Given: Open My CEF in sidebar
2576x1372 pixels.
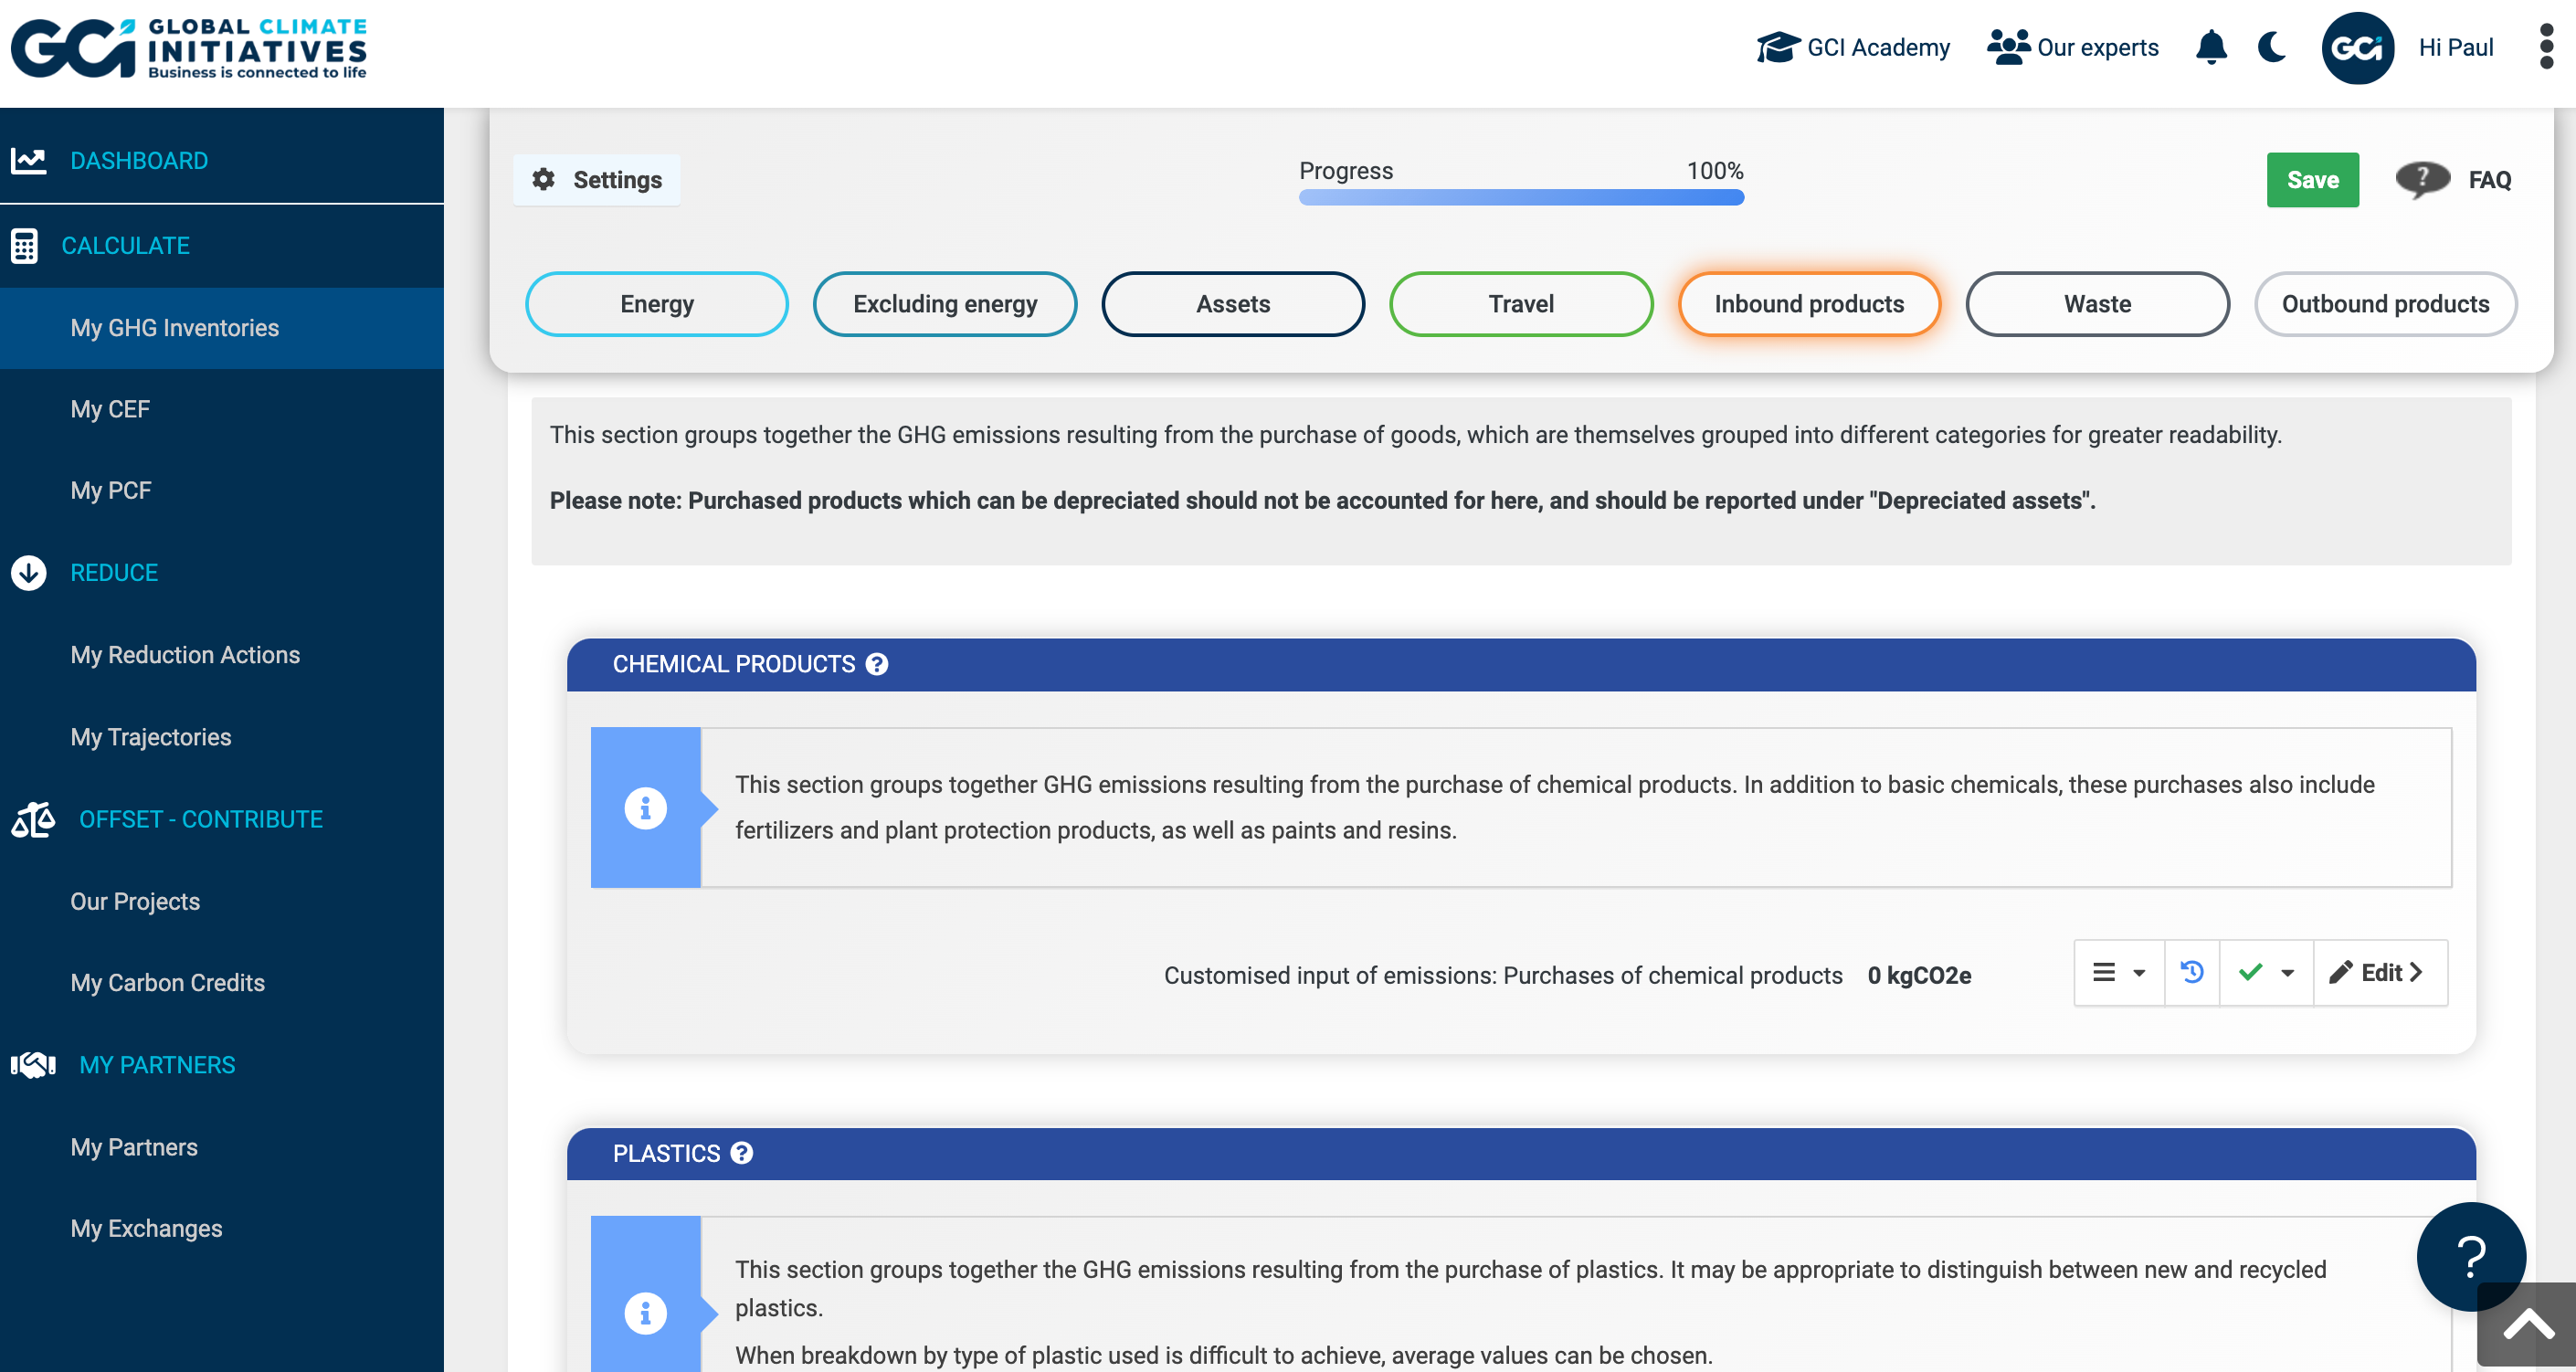Looking at the screenshot, I should (110, 409).
